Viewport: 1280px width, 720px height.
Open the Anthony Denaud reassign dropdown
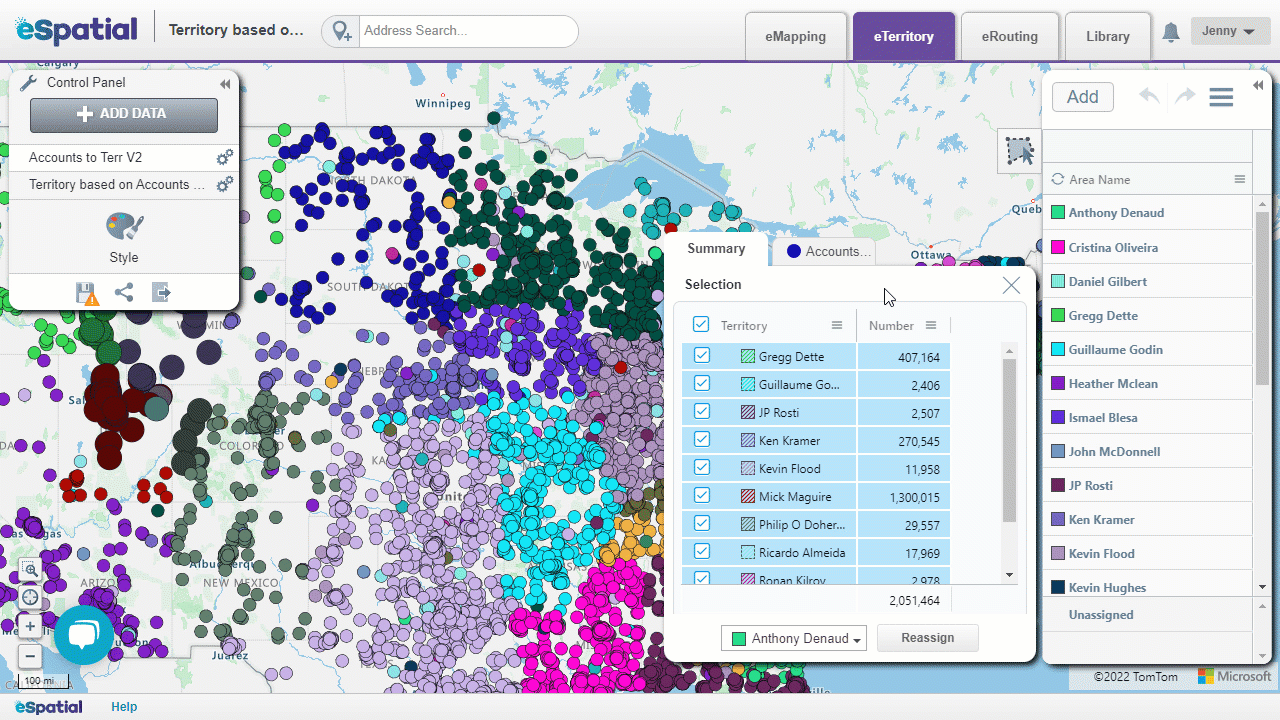click(x=796, y=638)
